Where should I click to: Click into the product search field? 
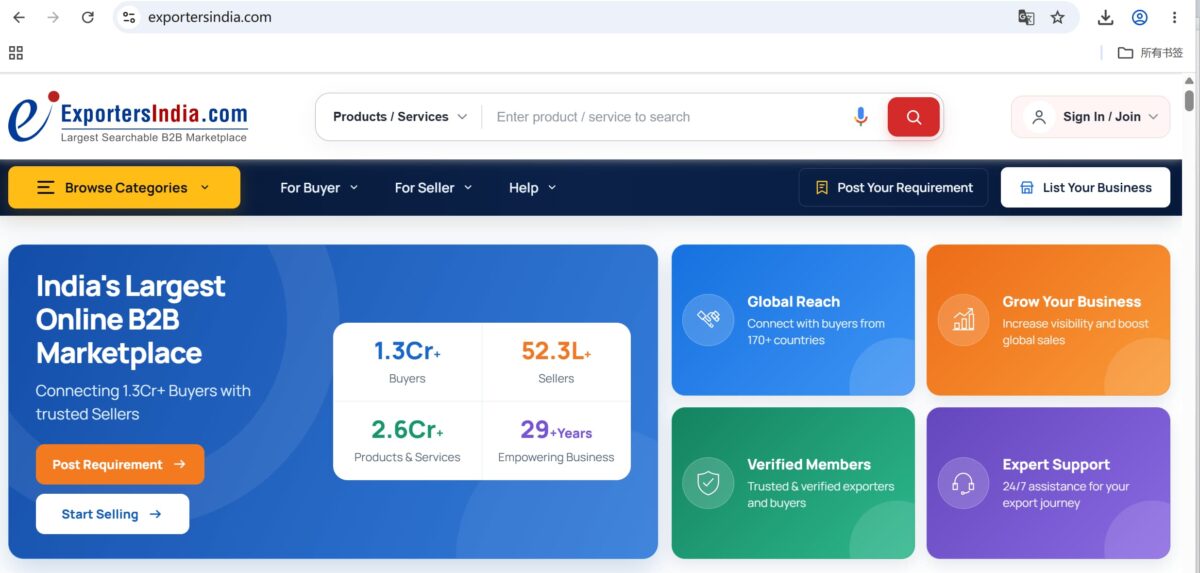665,117
